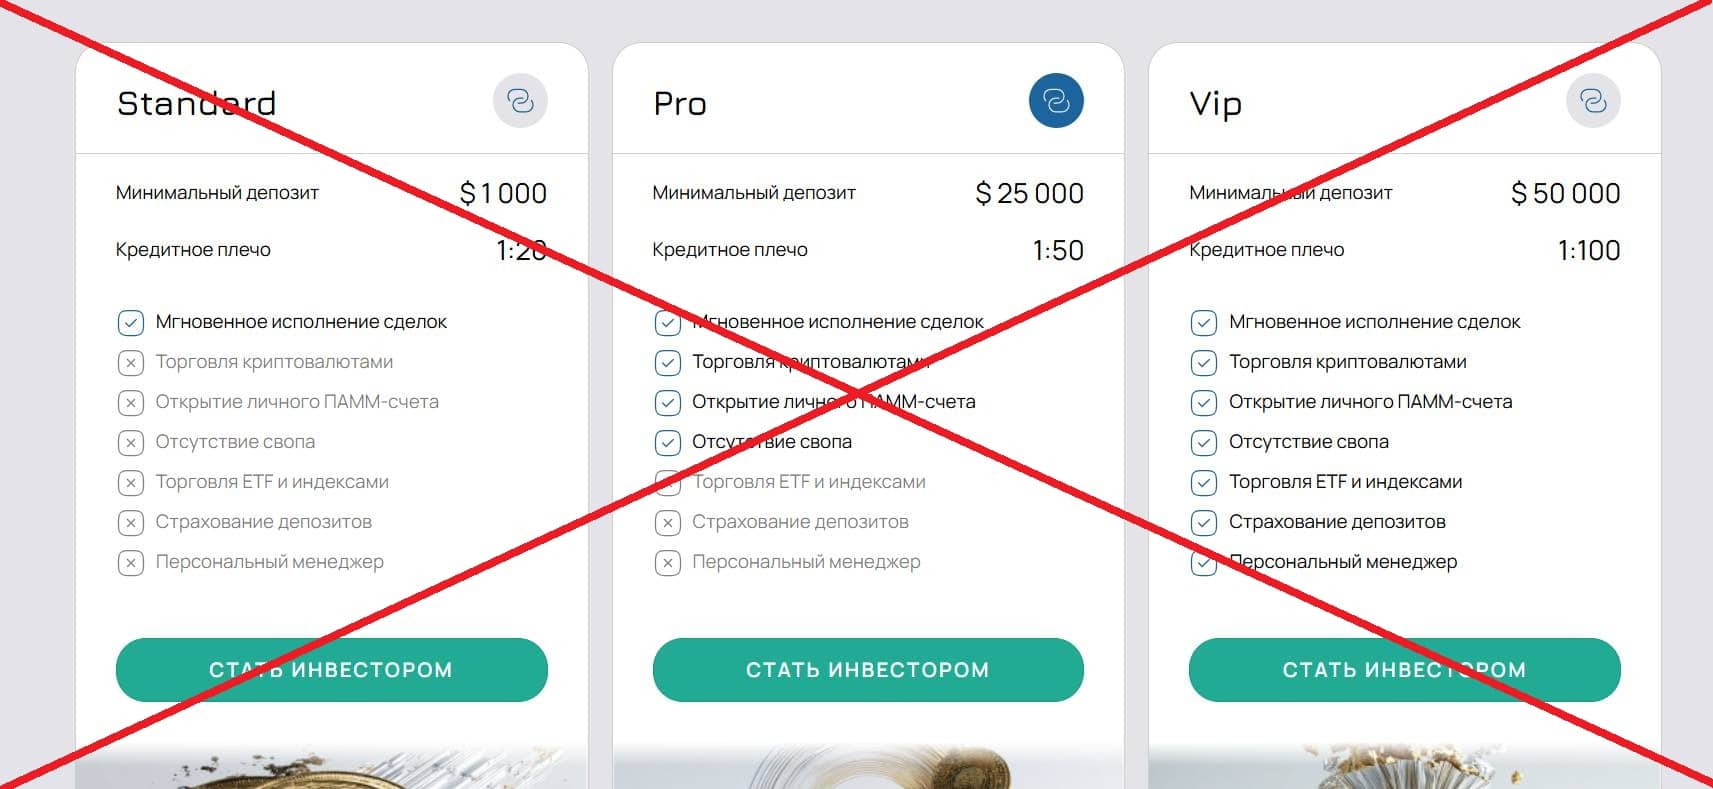Click the Standard plan logo icon
The width and height of the screenshot is (1713, 789).
point(520,101)
